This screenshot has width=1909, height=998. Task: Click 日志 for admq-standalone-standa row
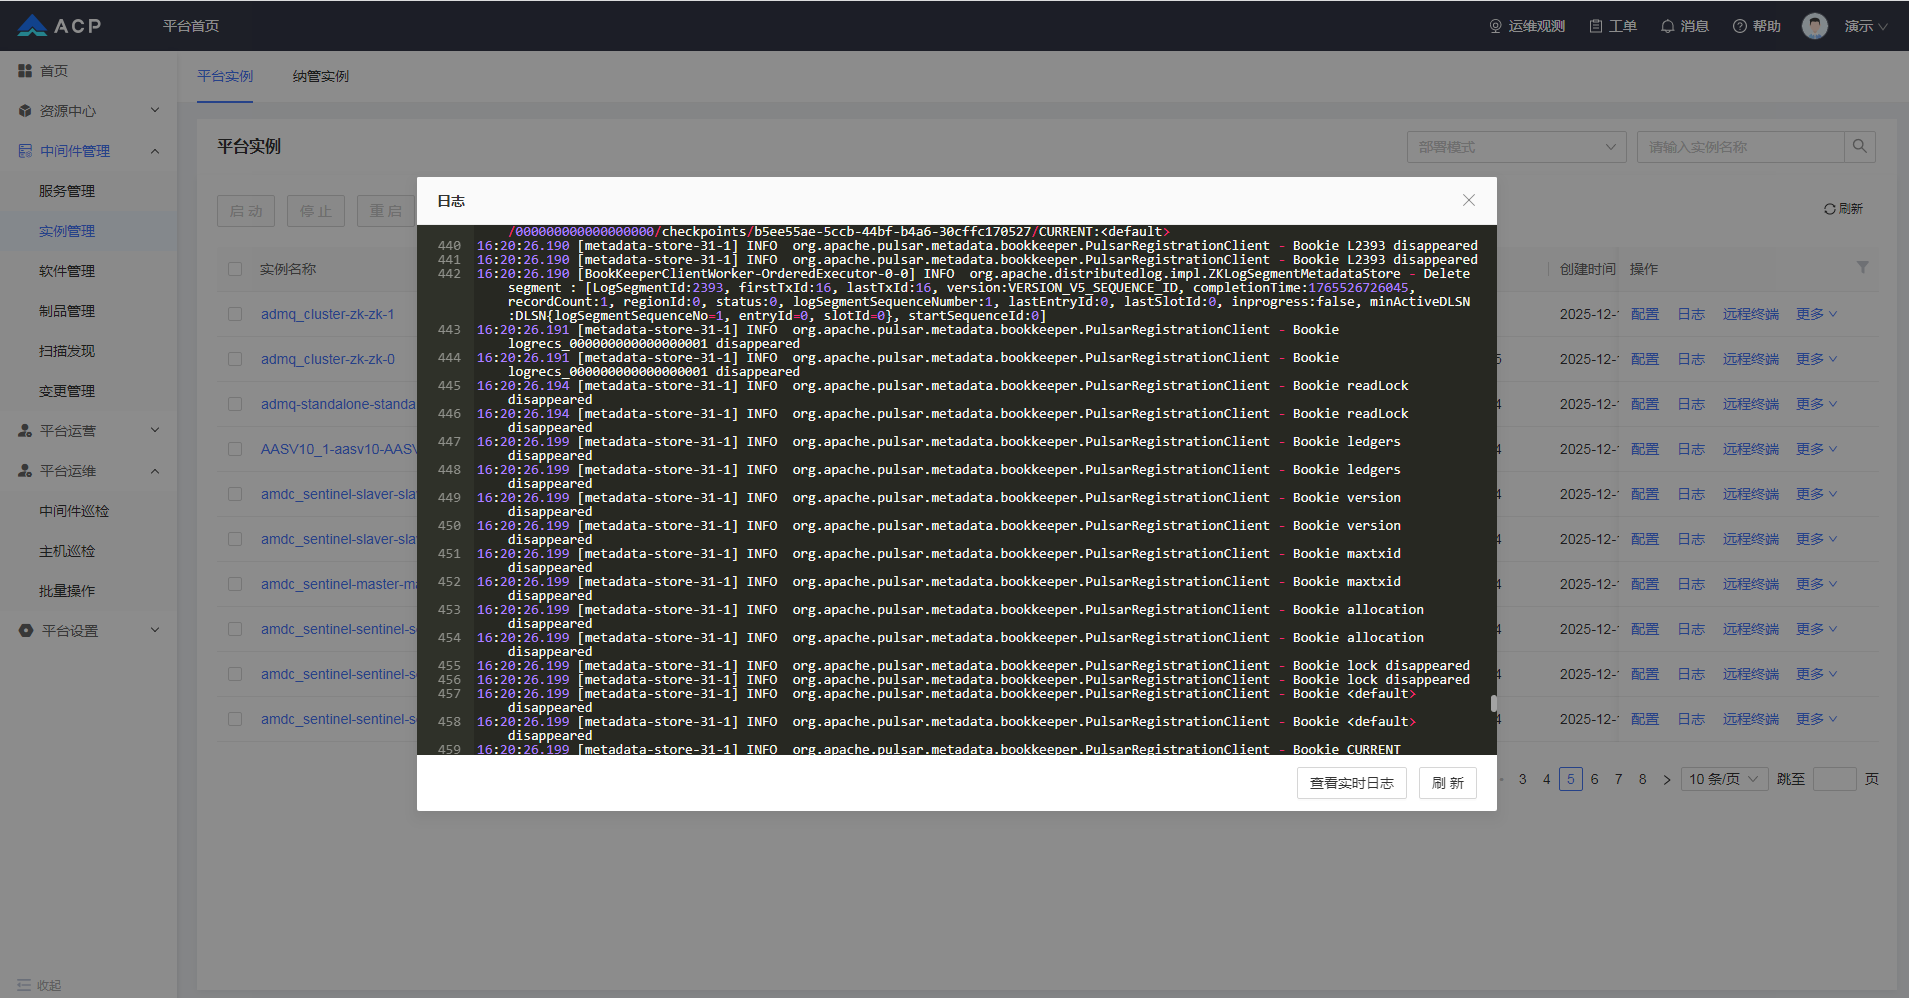click(x=1691, y=404)
